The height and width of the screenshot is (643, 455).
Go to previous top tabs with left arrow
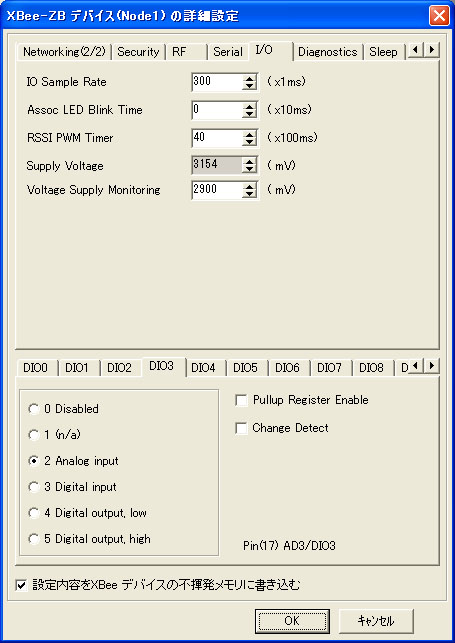coord(416,50)
